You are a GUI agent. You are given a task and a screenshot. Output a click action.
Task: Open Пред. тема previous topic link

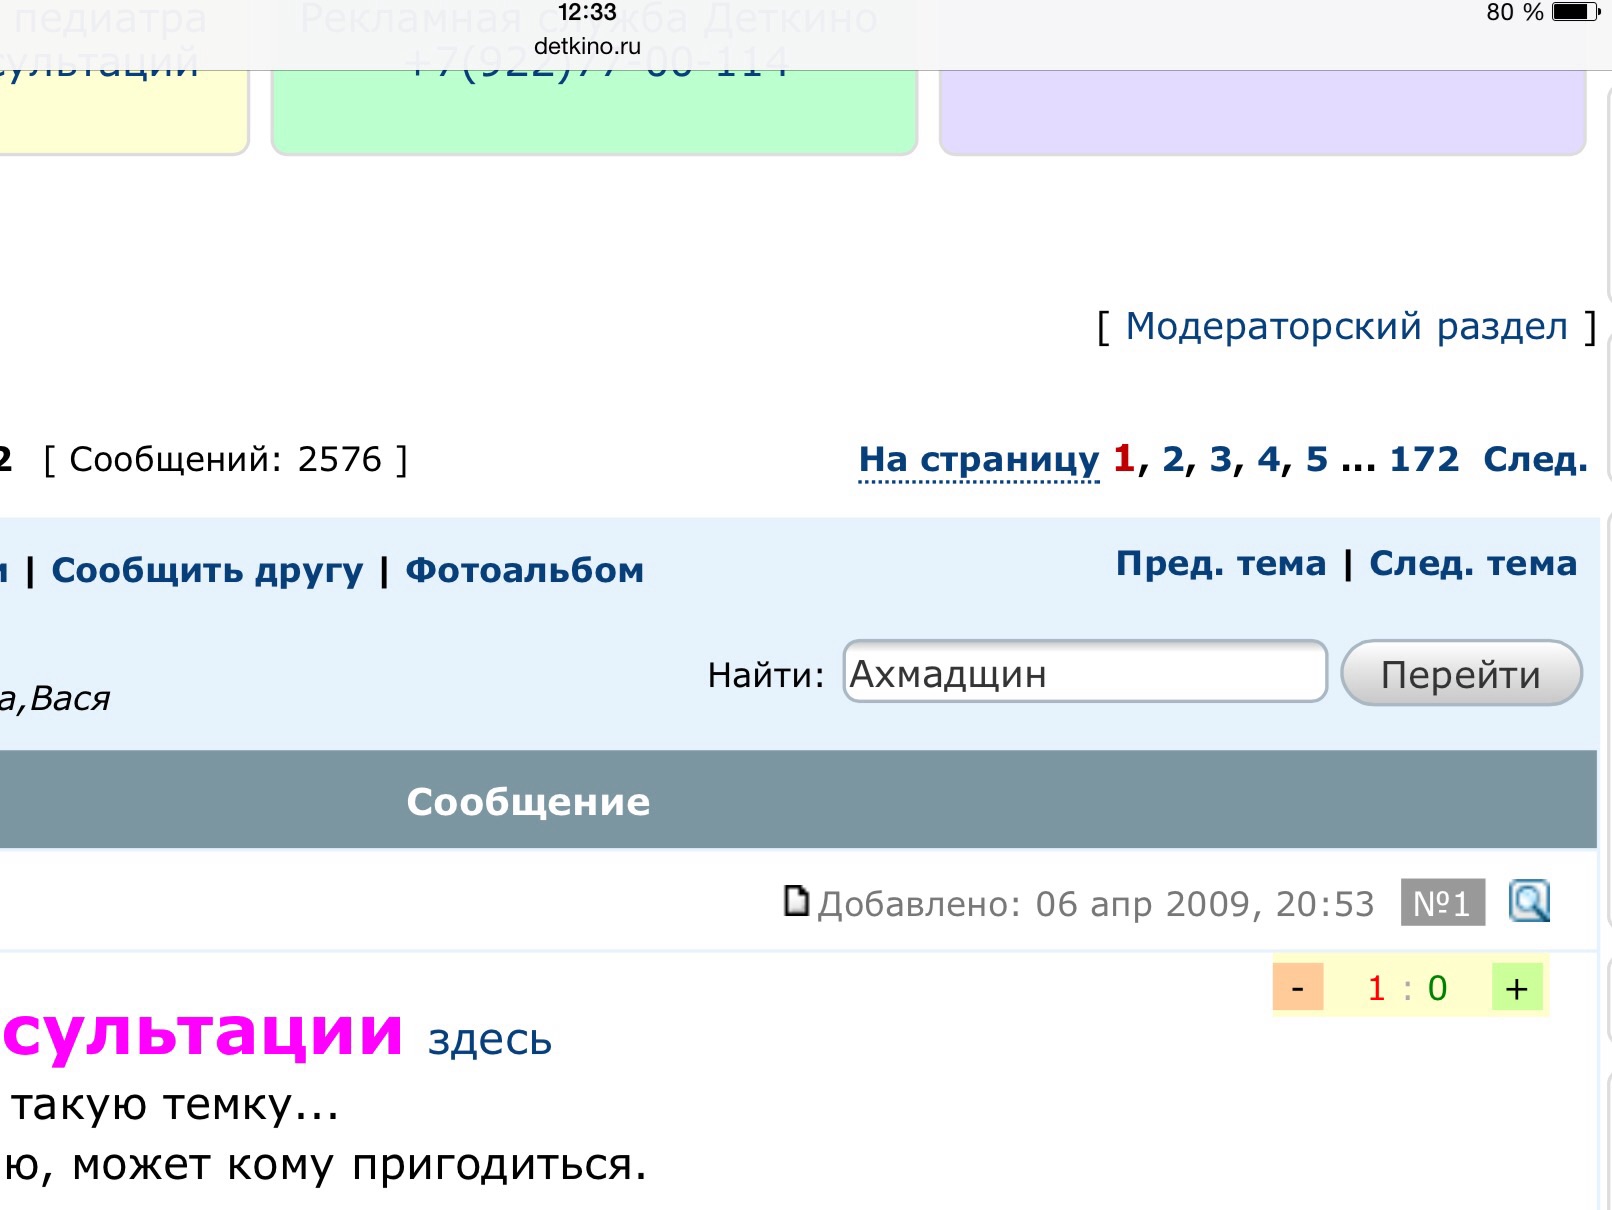click(x=1220, y=564)
